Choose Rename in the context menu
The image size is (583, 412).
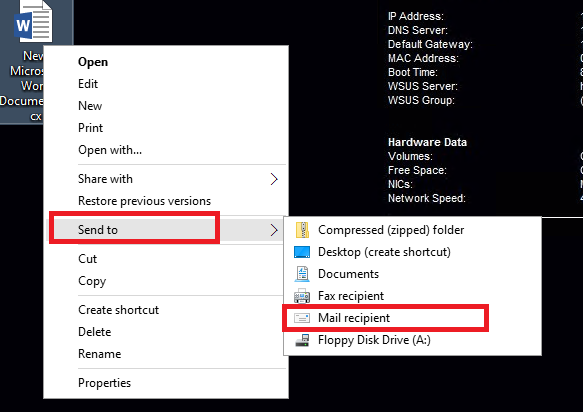pyautogui.click(x=99, y=354)
